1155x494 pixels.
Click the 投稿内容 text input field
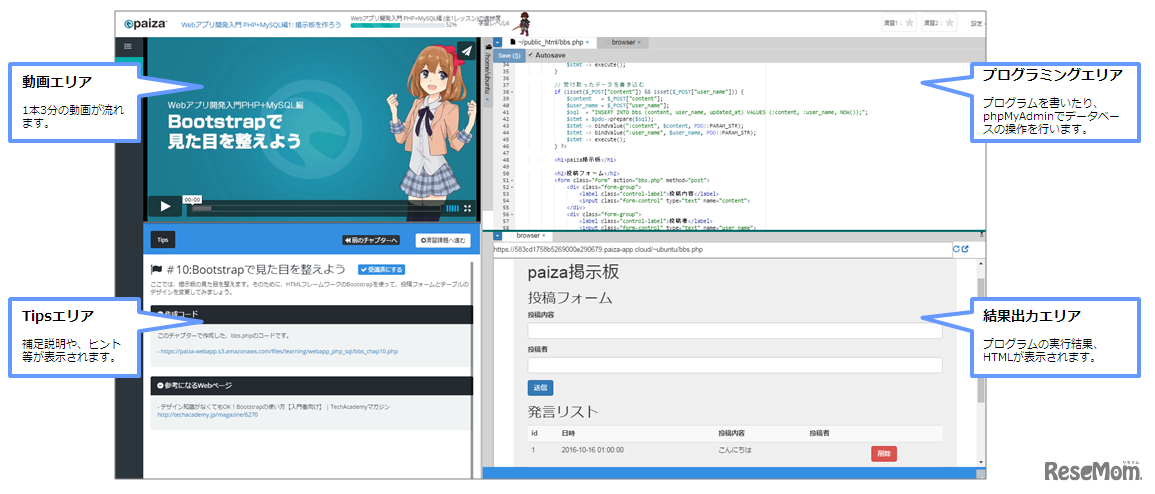pos(735,330)
